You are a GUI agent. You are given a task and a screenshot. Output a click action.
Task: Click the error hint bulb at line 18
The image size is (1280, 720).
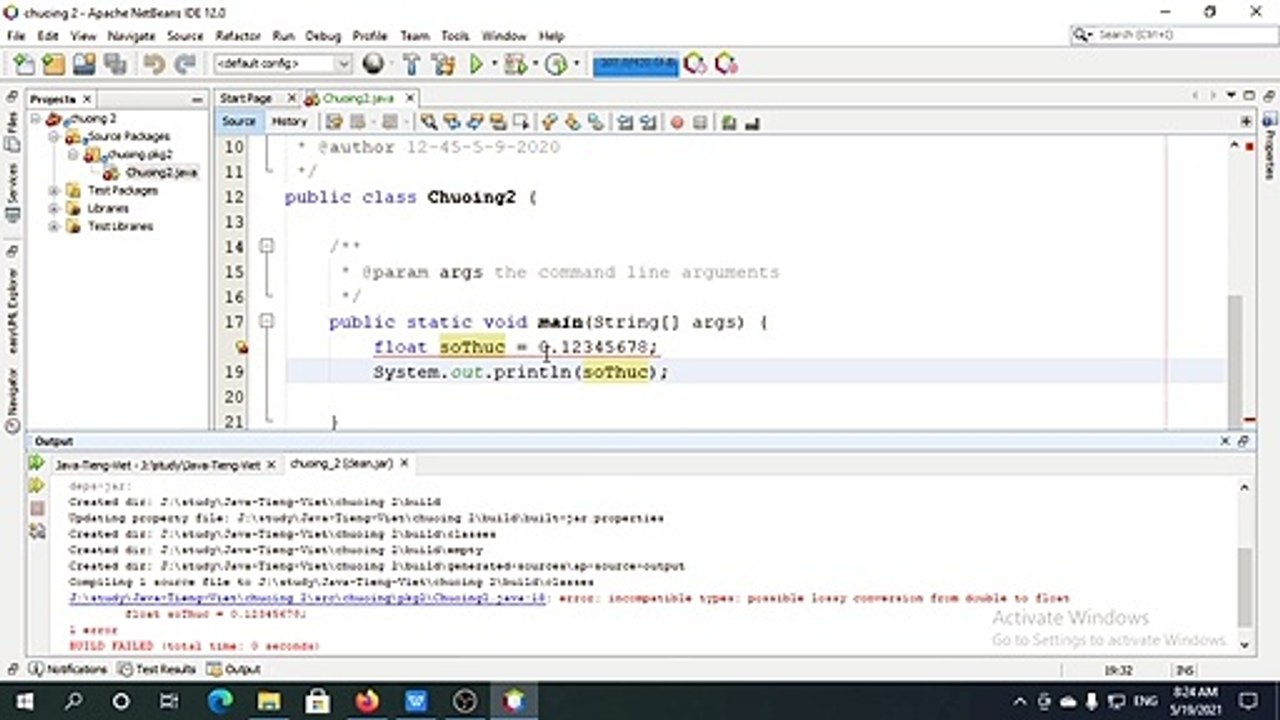coord(241,347)
